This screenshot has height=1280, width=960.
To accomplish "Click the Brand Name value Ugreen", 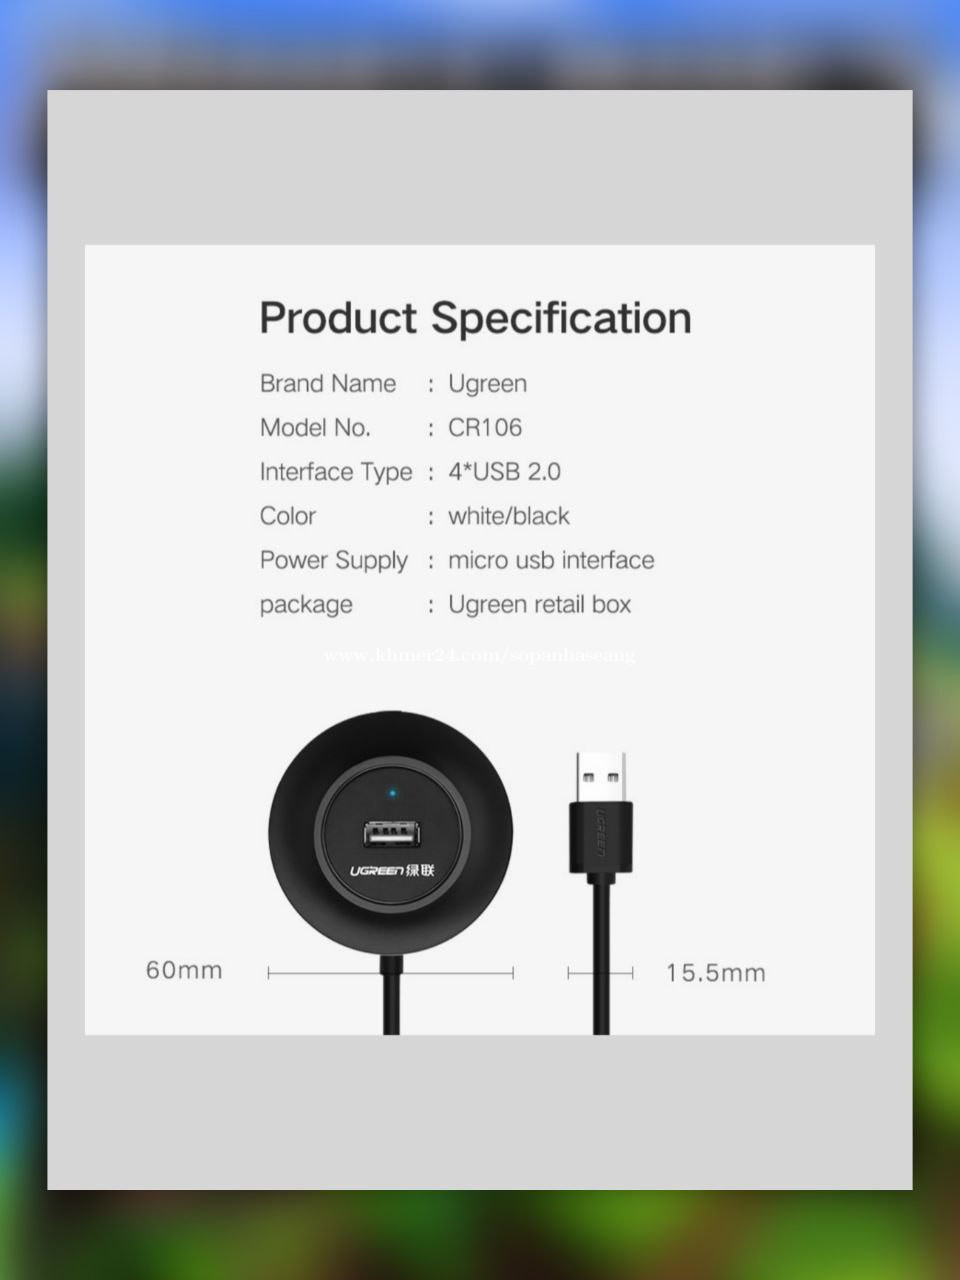I will click(487, 384).
